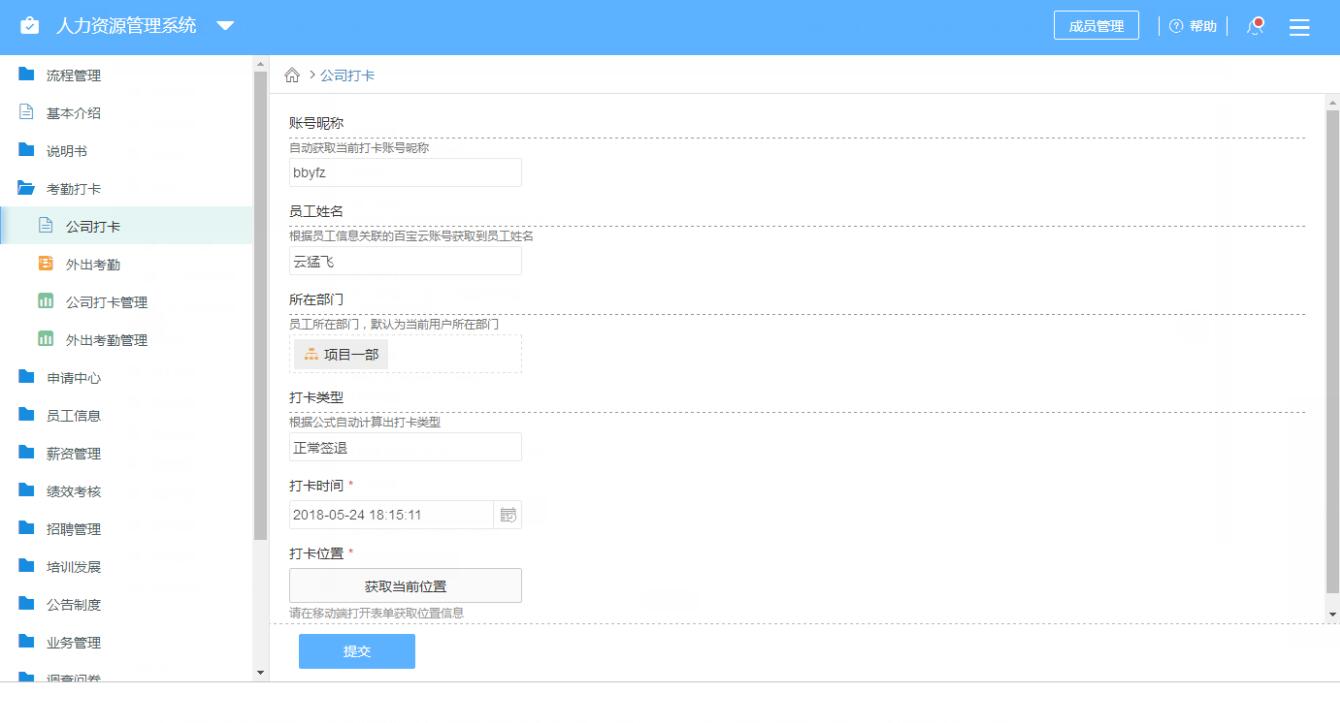
Task: Click the 说明书 folder icon
Action: tap(28, 151)
